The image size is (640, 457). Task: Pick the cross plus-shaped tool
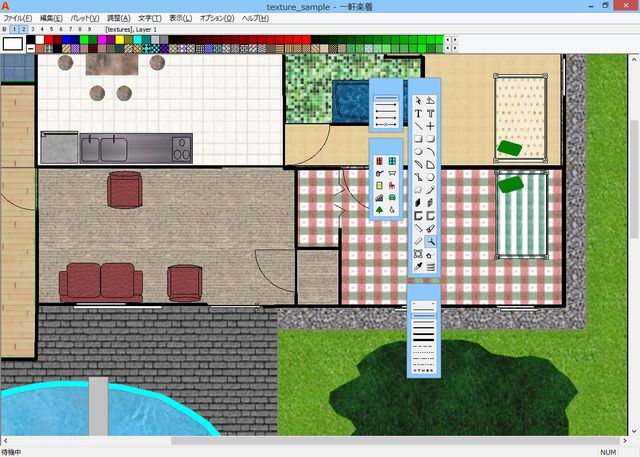point(430,126)
